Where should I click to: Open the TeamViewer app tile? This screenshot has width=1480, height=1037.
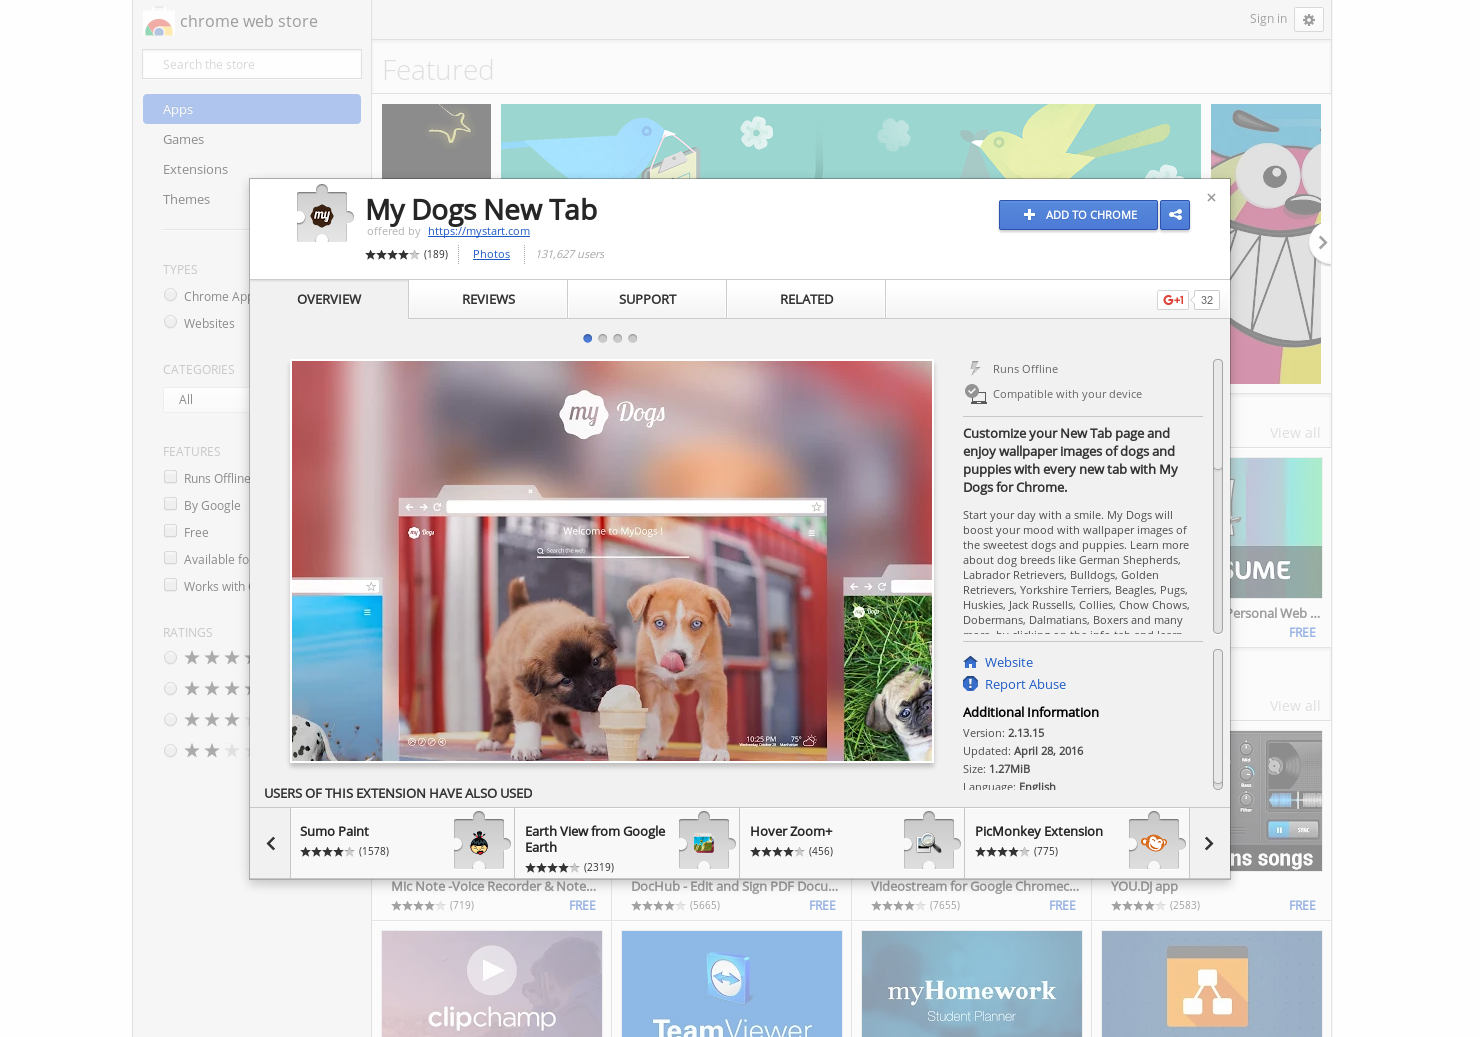tap(732, 984)
